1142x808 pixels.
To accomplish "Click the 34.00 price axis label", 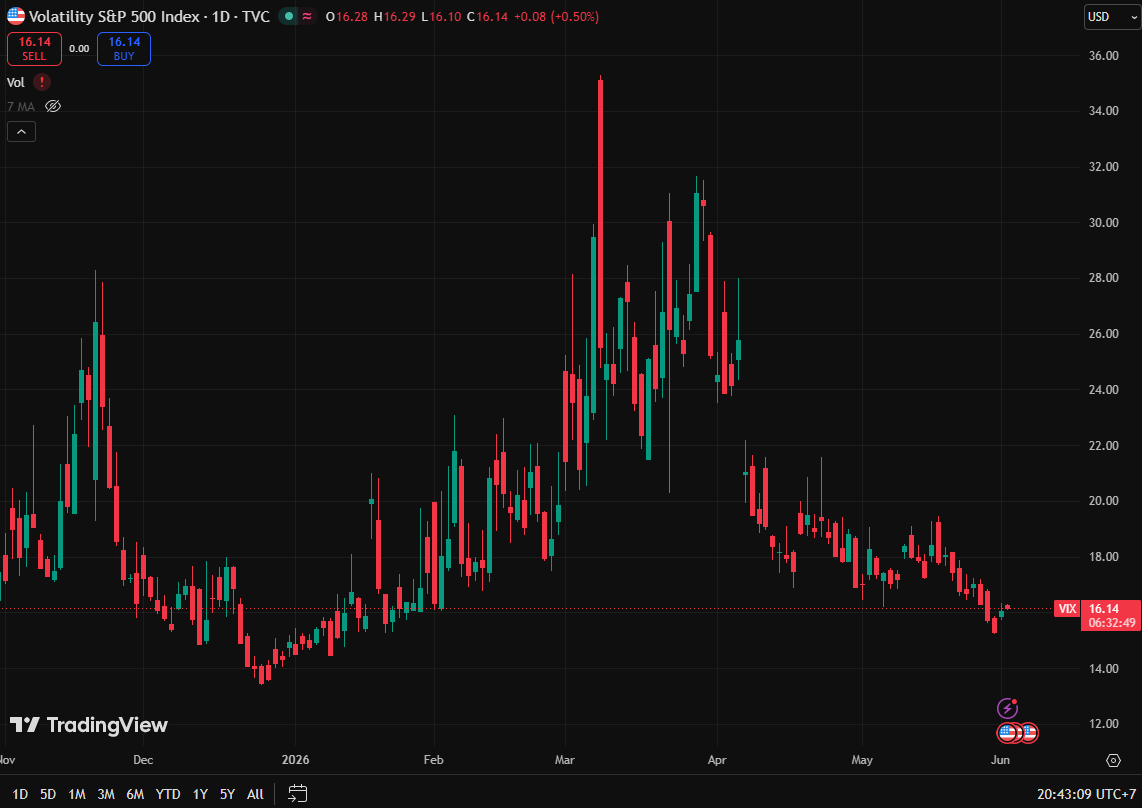I will tap(1103, 111).
